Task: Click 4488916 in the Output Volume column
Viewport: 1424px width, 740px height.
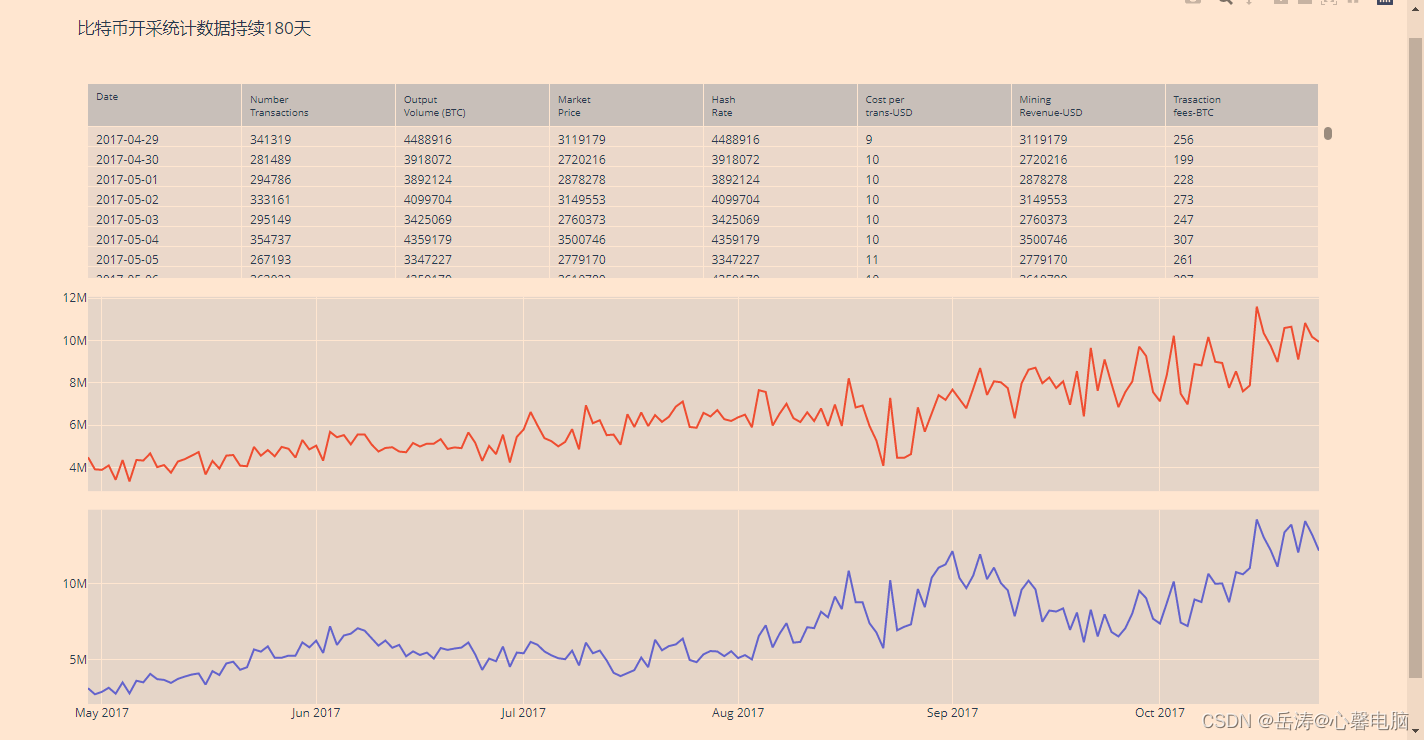Action: (x=428, y=140)
